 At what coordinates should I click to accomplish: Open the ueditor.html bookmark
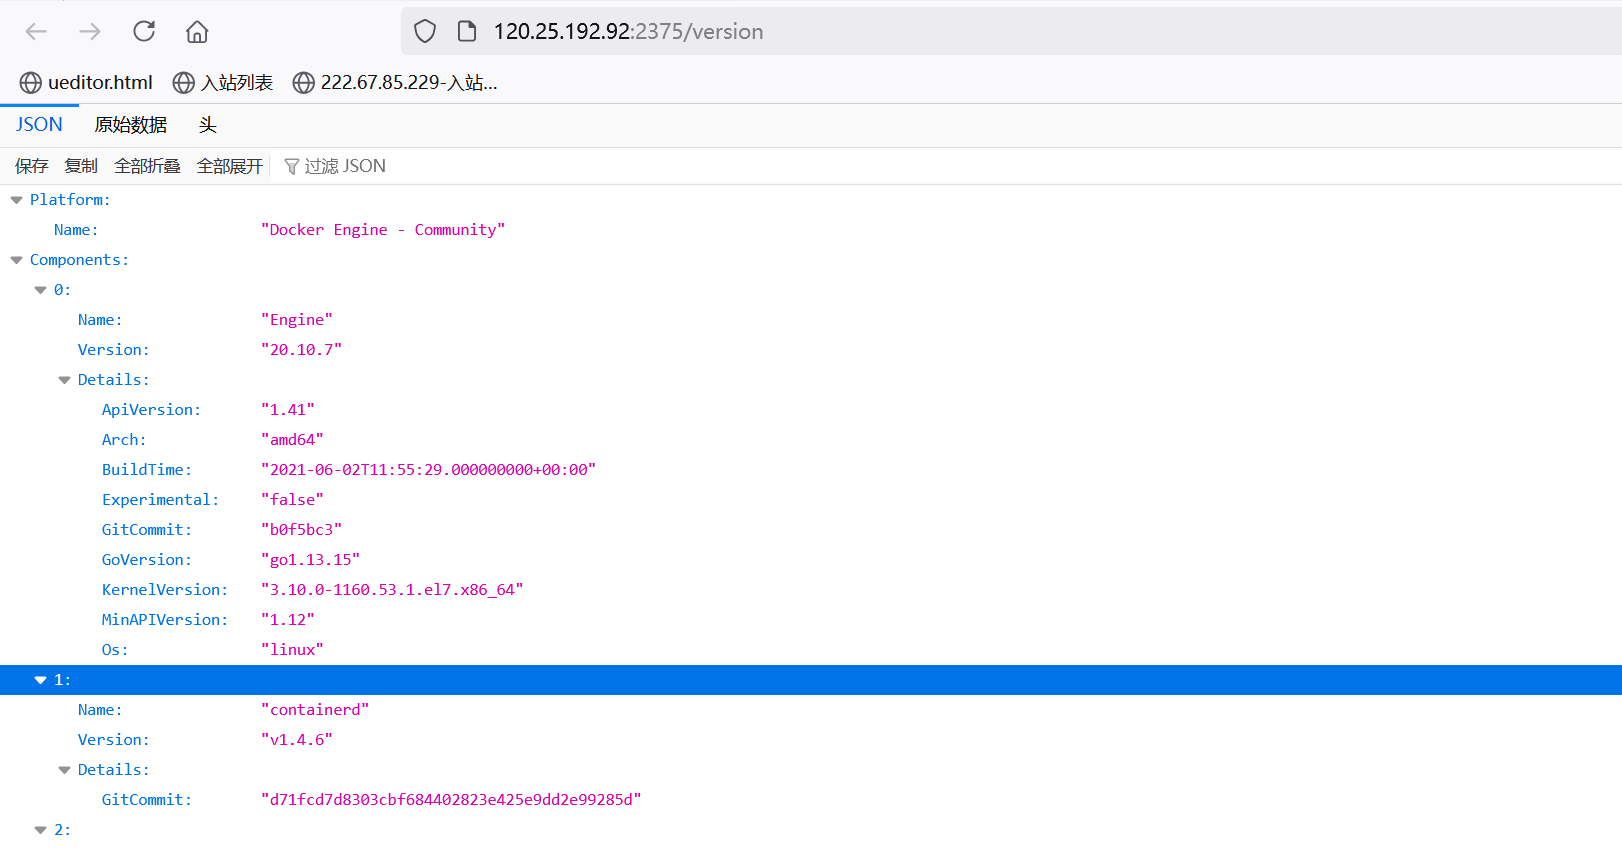click(87, 83)
